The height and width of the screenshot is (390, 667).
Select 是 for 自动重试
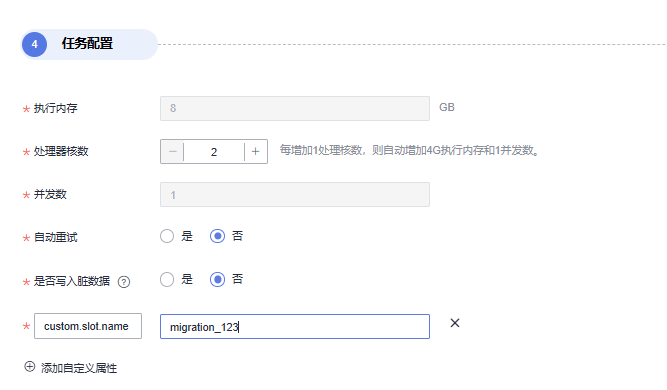pos(167,236)
